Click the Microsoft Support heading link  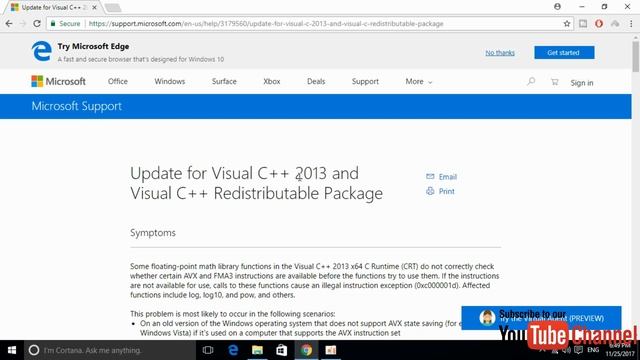point(76,106)
